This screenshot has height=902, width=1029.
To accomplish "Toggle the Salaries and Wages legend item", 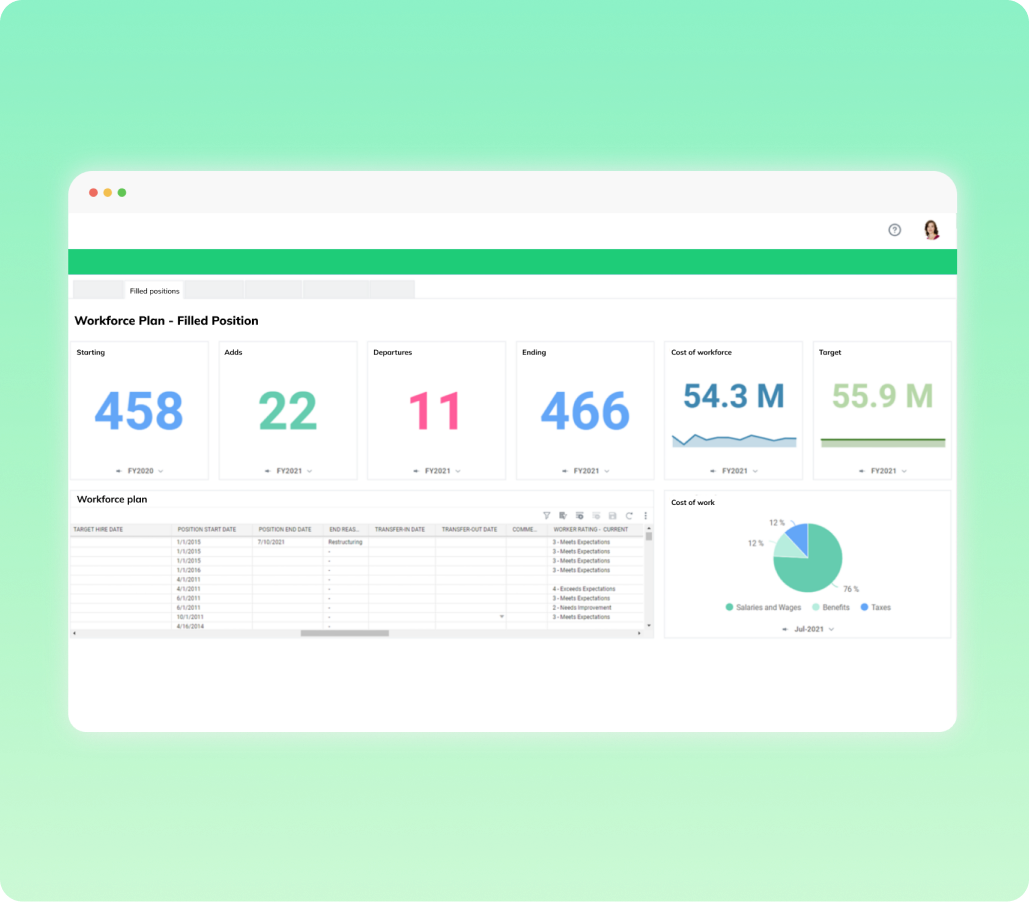I will pyautogui.click(x=762, y=607).
